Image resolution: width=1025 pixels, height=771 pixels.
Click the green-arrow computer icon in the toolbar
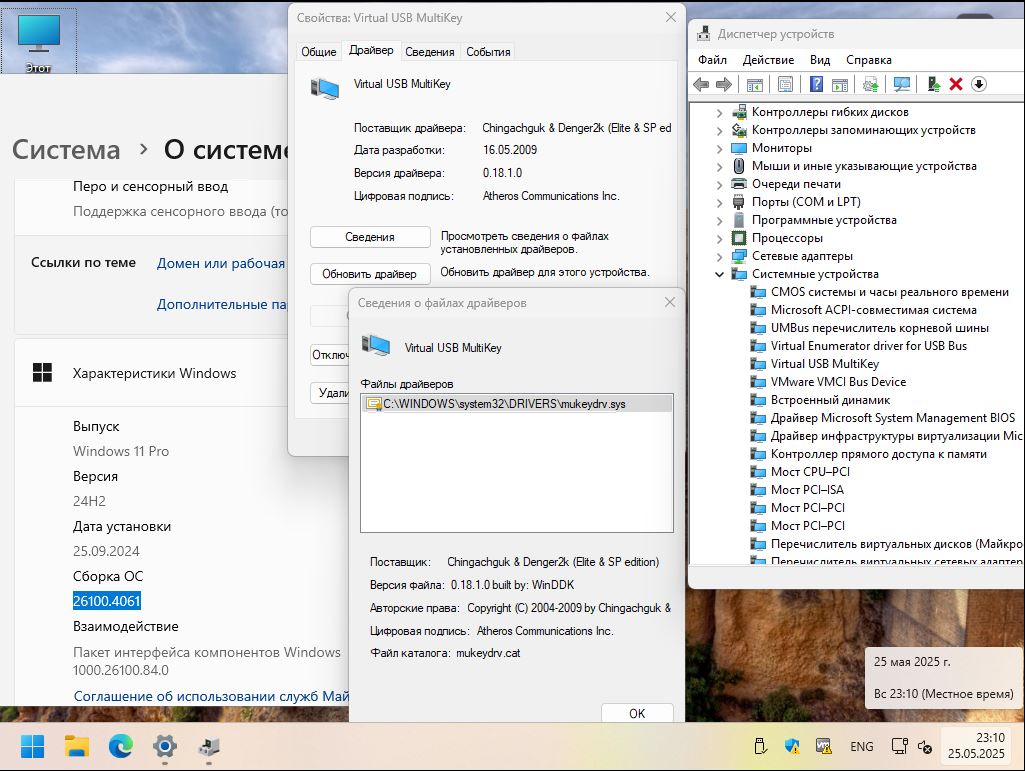(933, 84)
